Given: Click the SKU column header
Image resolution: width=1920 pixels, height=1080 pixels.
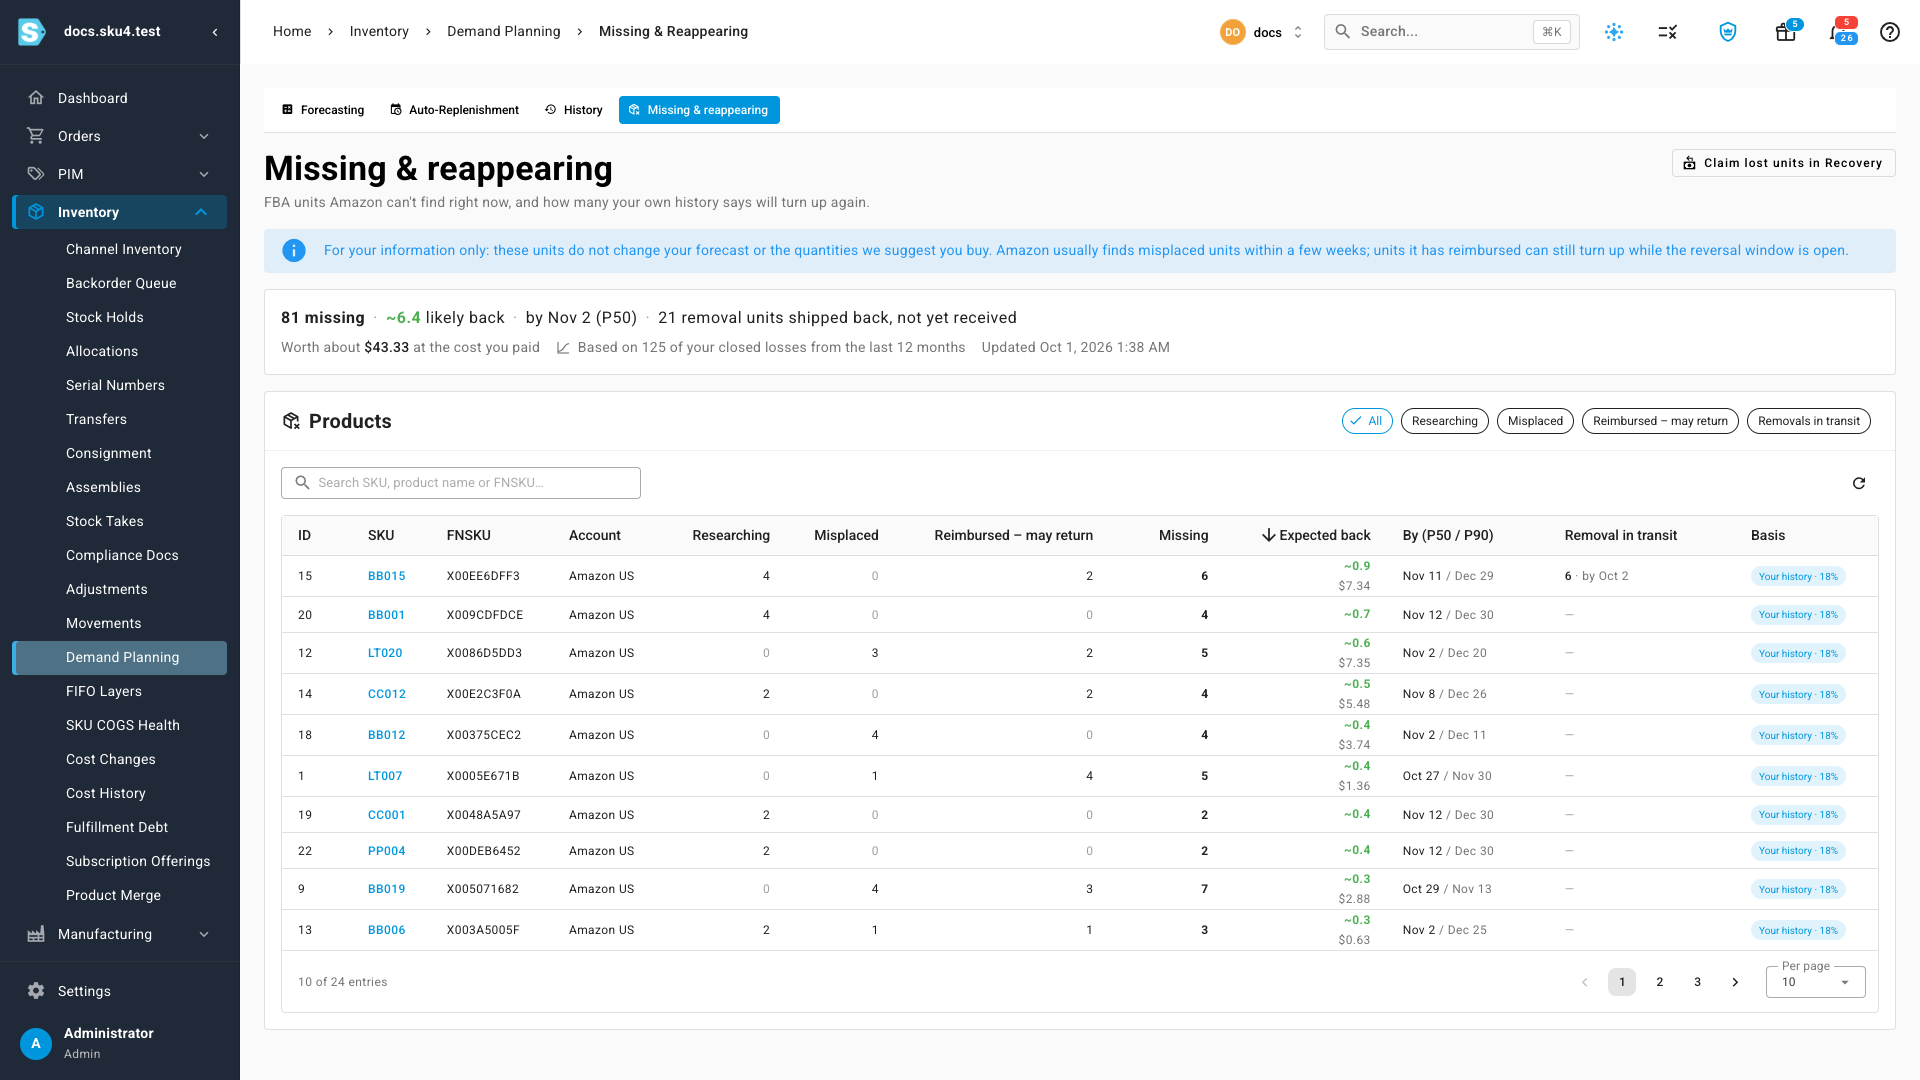Looking at the screenshot, I should [x=381, y=536].
